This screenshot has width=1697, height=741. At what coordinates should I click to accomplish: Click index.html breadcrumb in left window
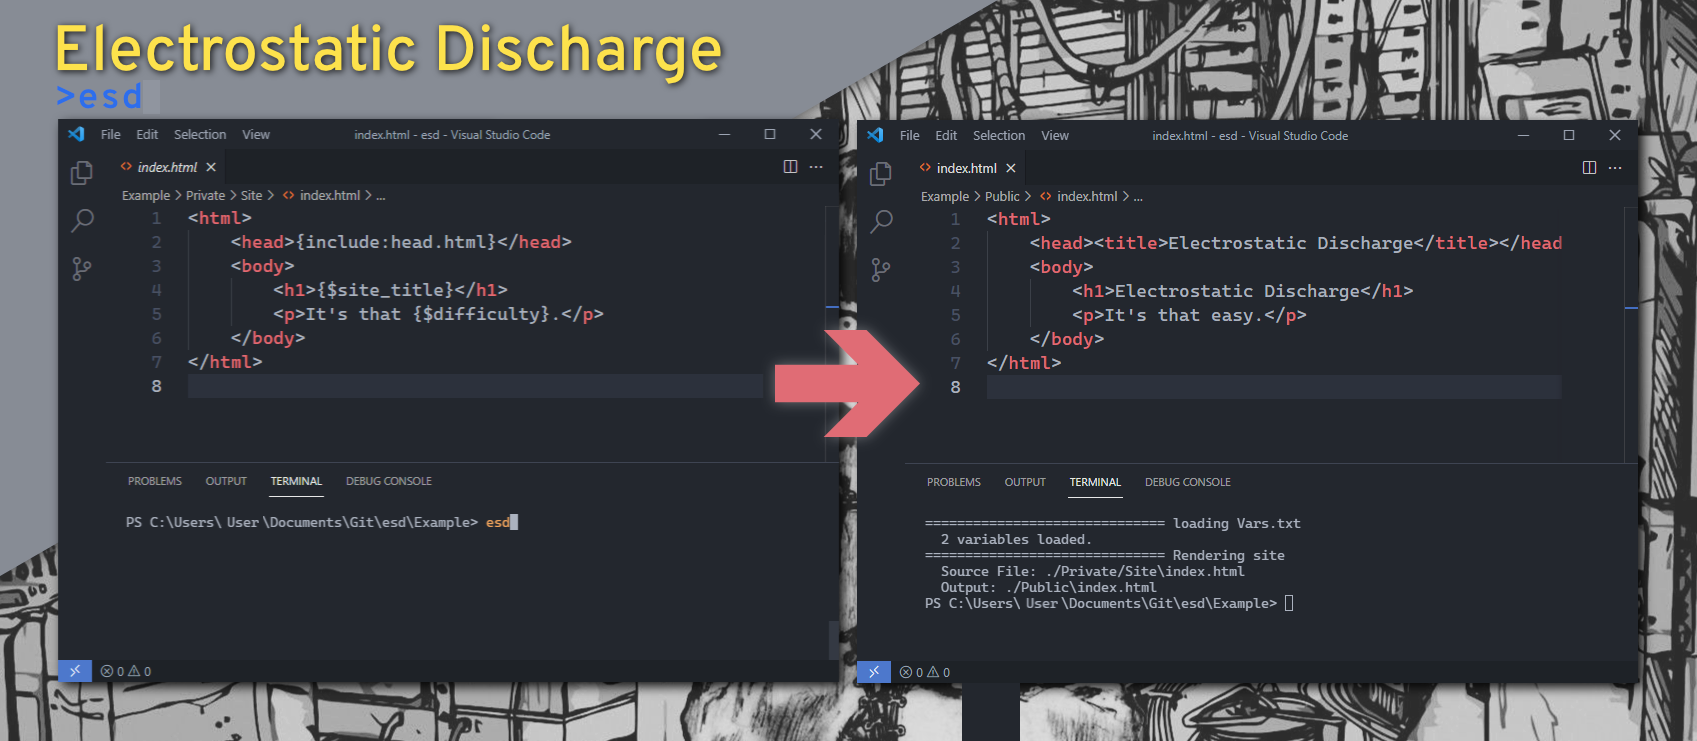pyautogui.click(x=321, y=195)
